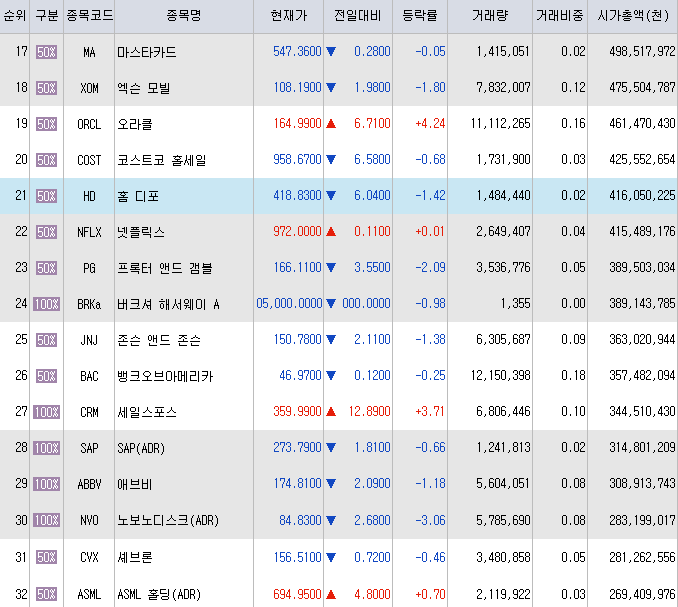
Task: Sort by the 시가총액(천) column header
Action: coord(633,16)
